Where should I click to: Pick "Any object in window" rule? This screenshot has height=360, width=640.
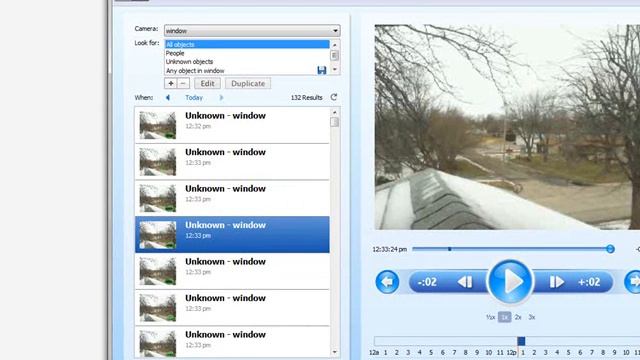pos(241,71)
